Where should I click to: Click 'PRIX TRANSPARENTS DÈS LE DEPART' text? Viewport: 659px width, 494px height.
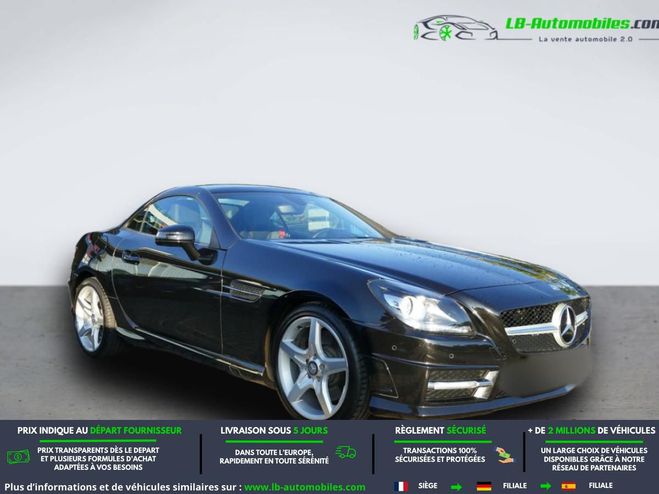[98, 450]
